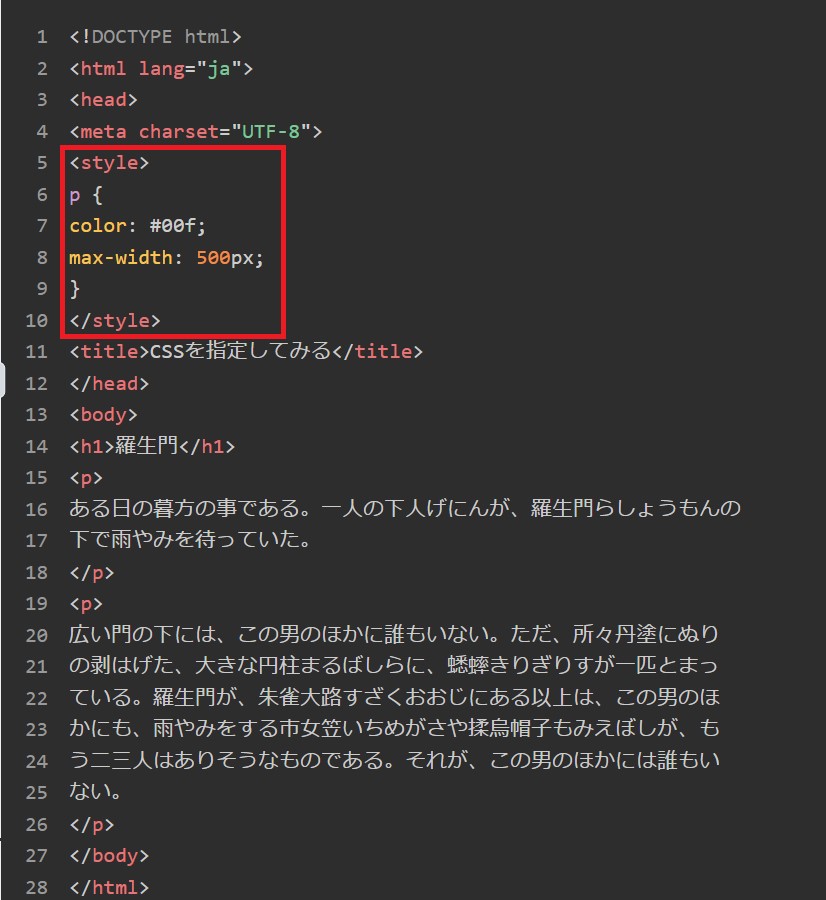This screenshot has width=826, height=900.
Task: Click the 羅生門 heading text in h1
Action: point(147,445)
